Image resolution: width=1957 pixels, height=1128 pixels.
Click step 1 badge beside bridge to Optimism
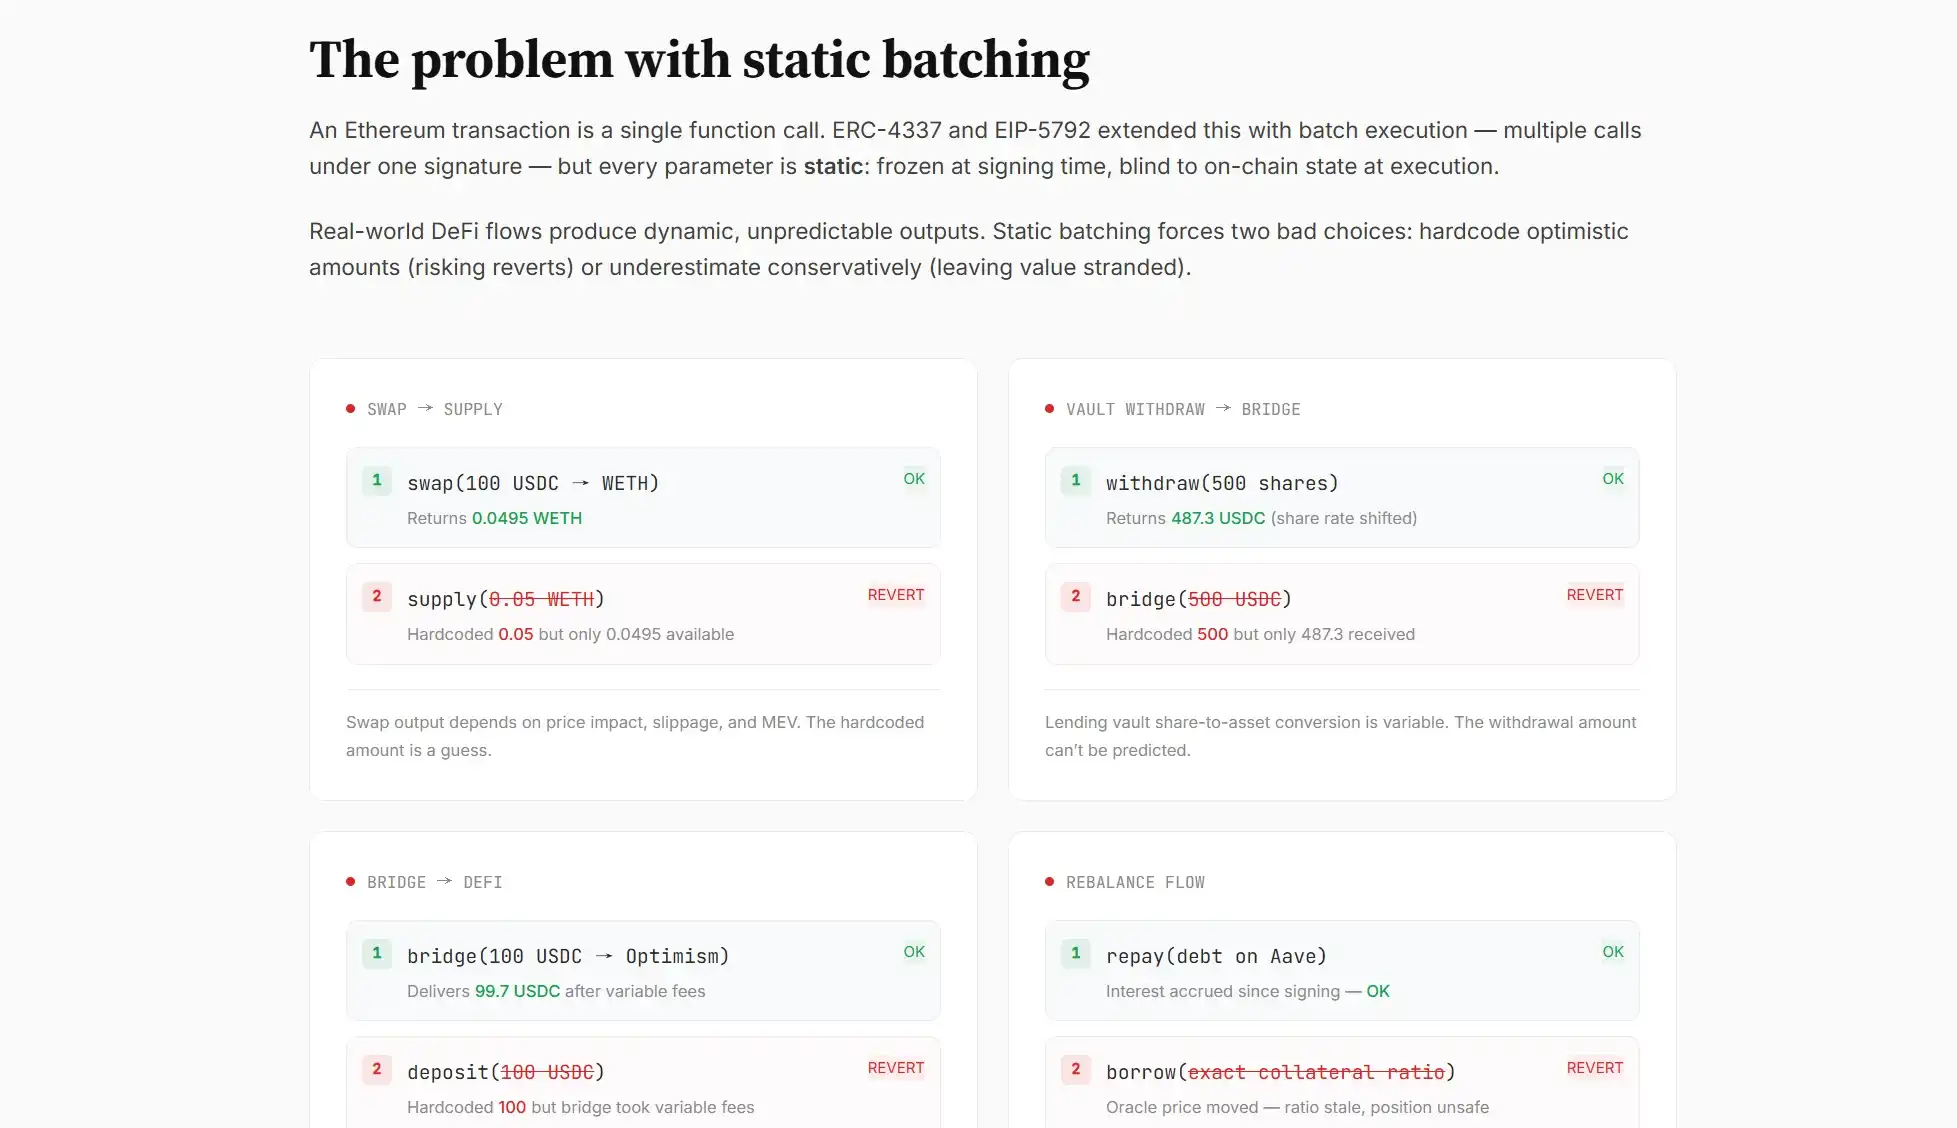(x=377, y=954)
